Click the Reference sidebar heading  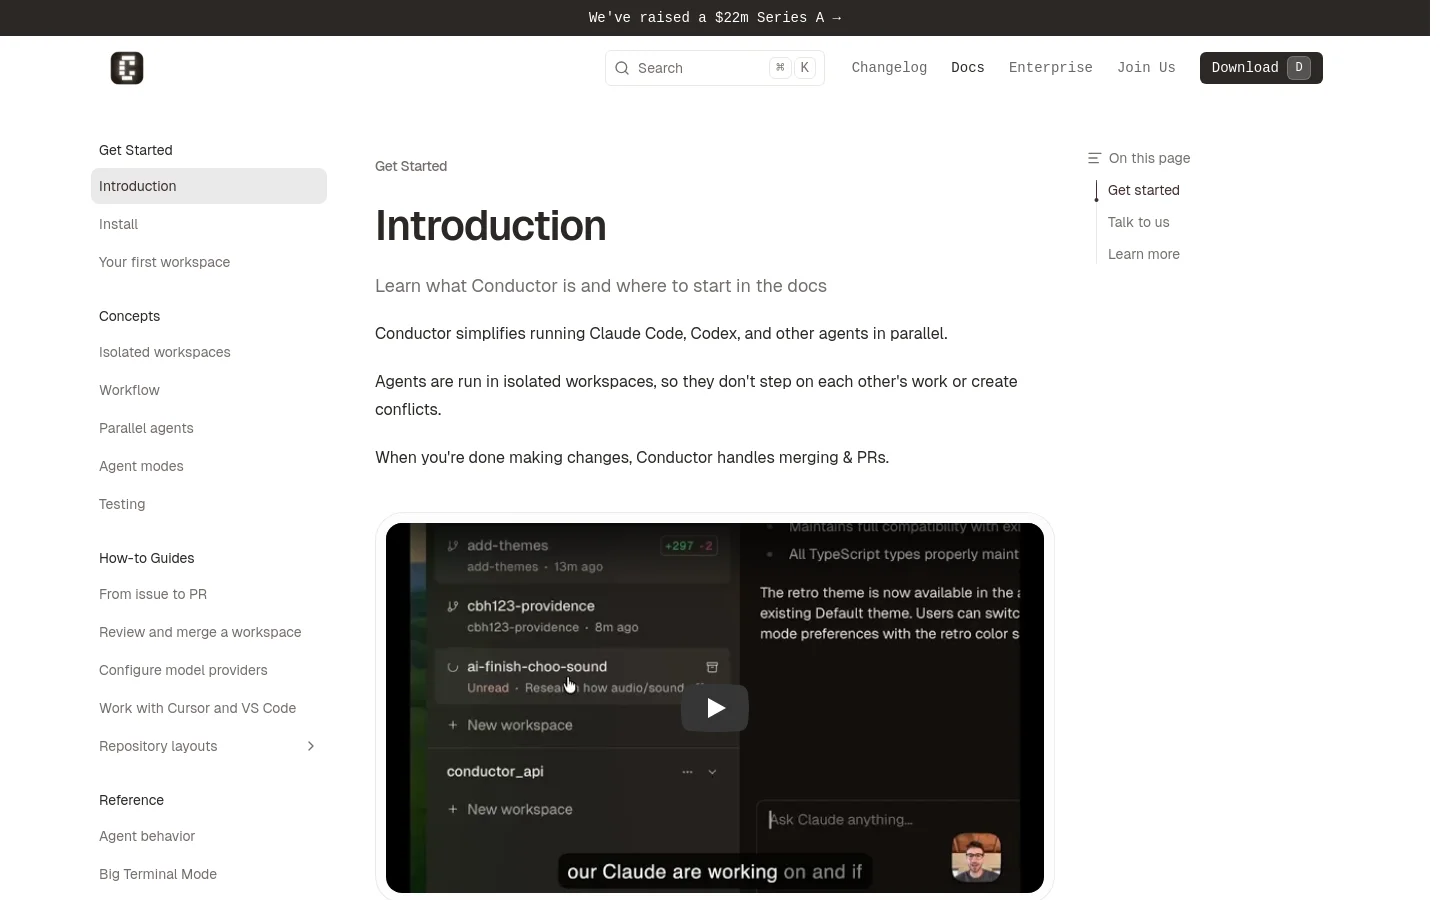tap(131, 800)
